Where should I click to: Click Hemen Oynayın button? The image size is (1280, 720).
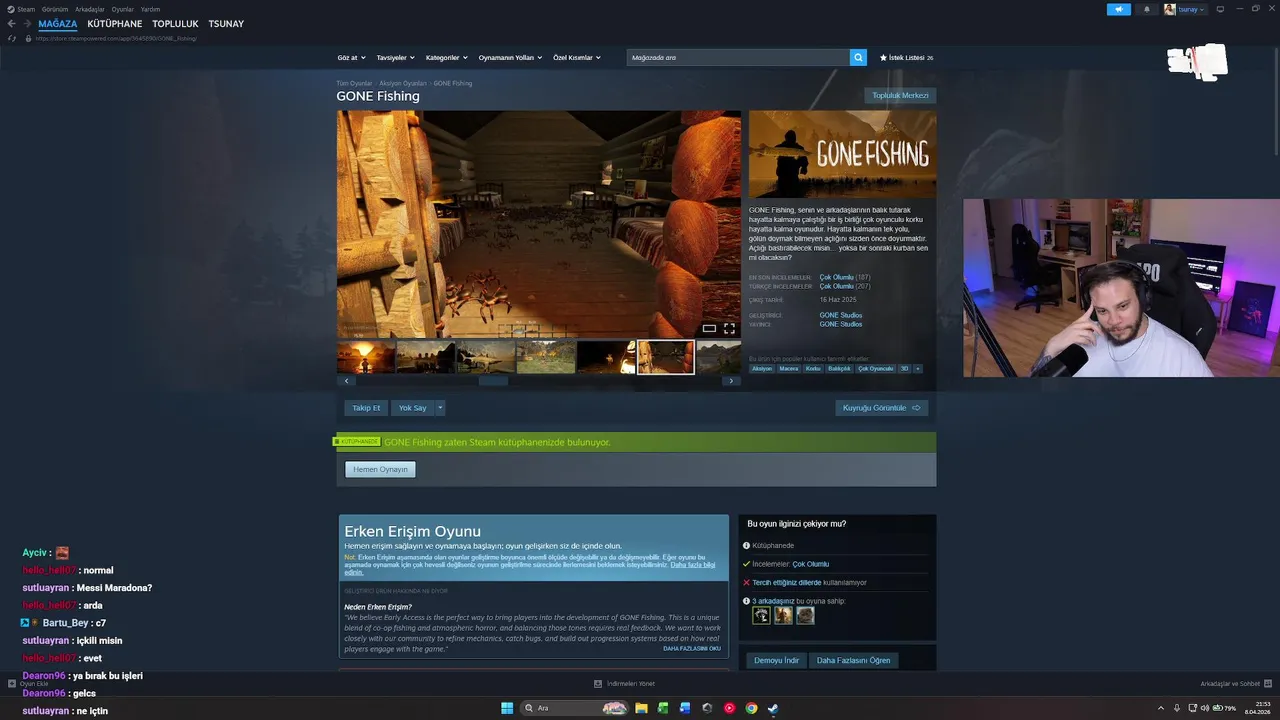point(380,469)
